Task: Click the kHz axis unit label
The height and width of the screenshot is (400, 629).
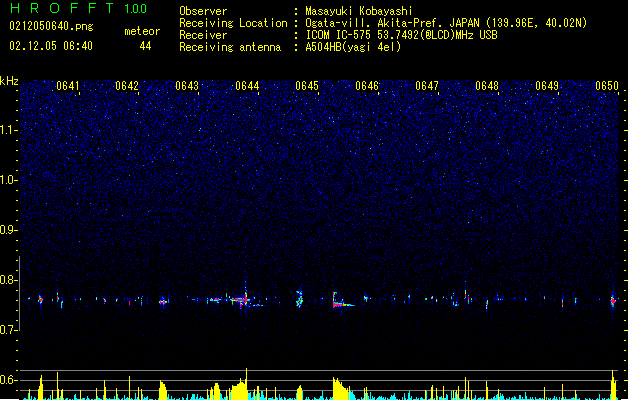Action: (9, 81)
